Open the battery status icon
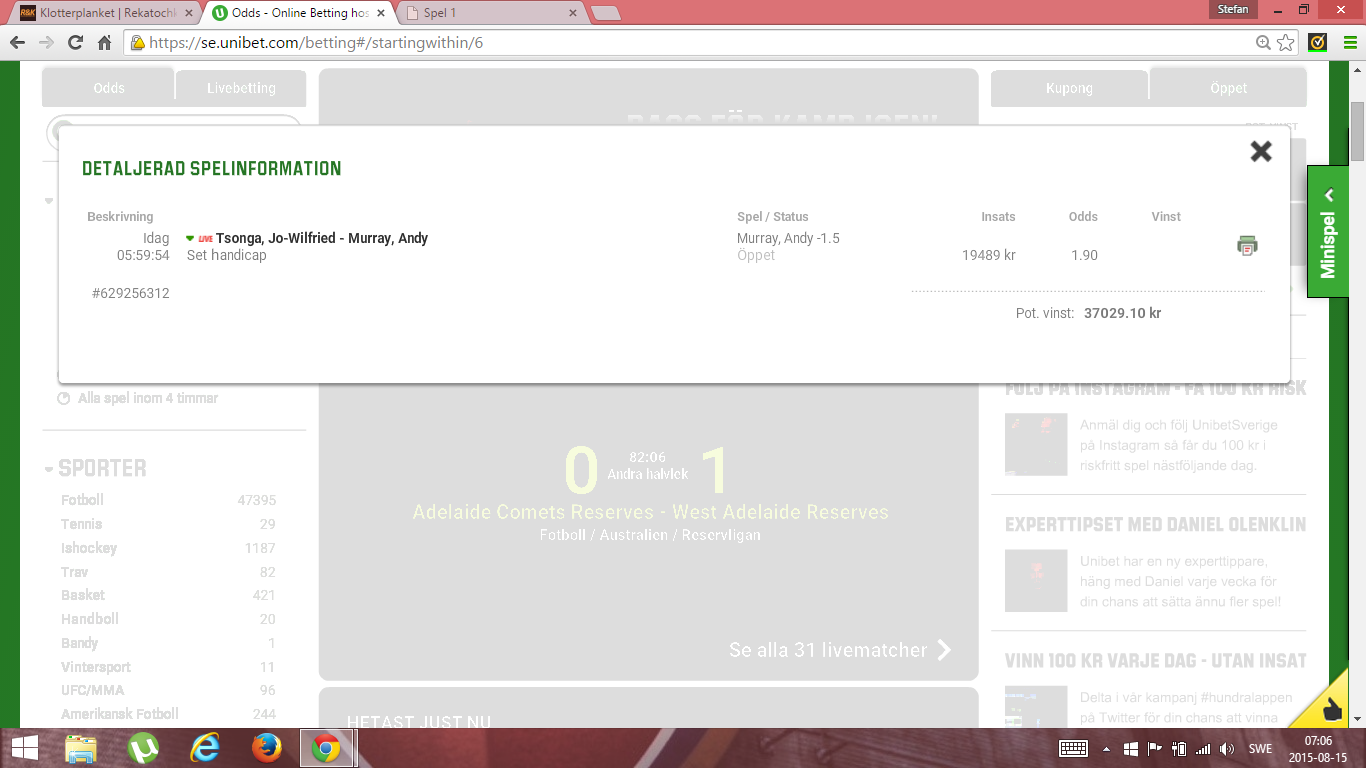This screenshot has width=1366, height=768. click(x=1179, y=748)
